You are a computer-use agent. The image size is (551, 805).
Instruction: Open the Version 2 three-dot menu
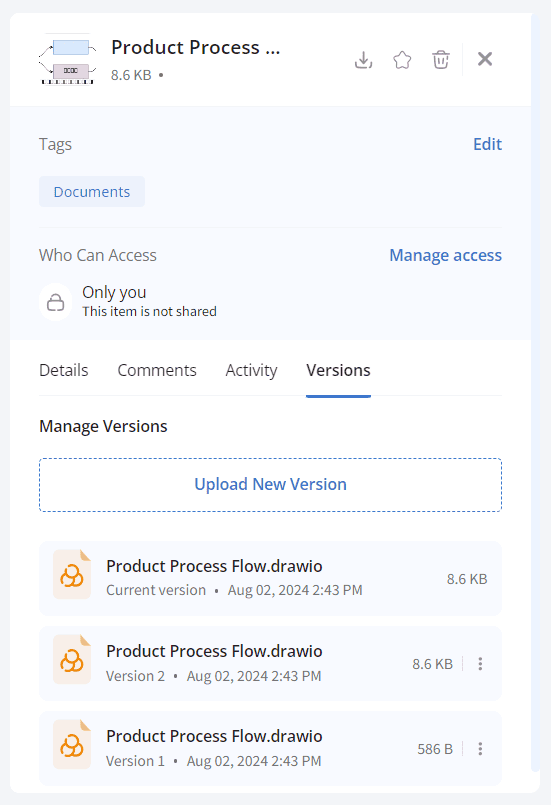480,663
